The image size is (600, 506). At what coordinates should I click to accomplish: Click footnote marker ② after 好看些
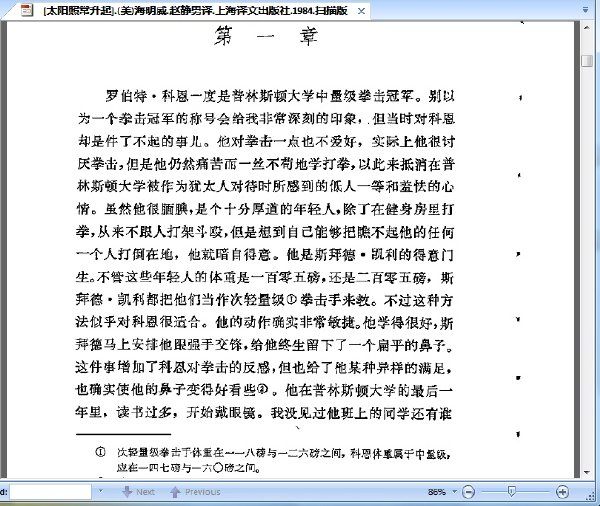[x=262, y=389]
